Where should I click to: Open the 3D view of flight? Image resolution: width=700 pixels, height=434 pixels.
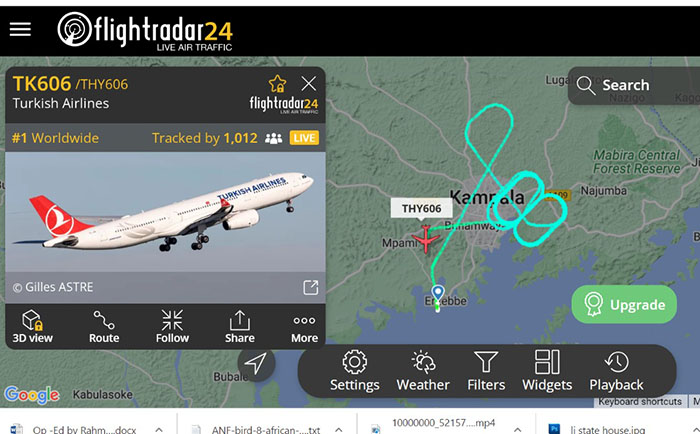[33, 326]
